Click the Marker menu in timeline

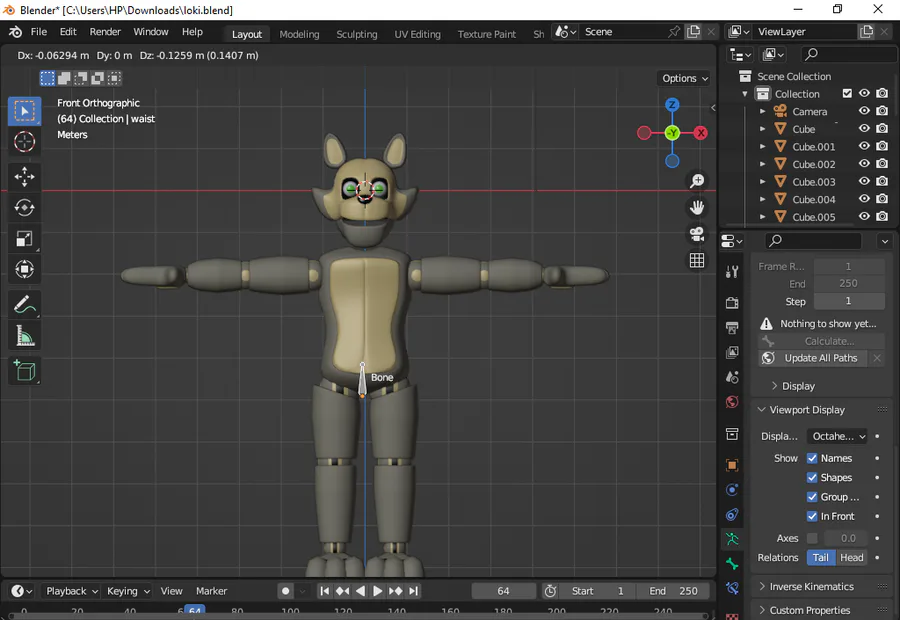point(211,591)
